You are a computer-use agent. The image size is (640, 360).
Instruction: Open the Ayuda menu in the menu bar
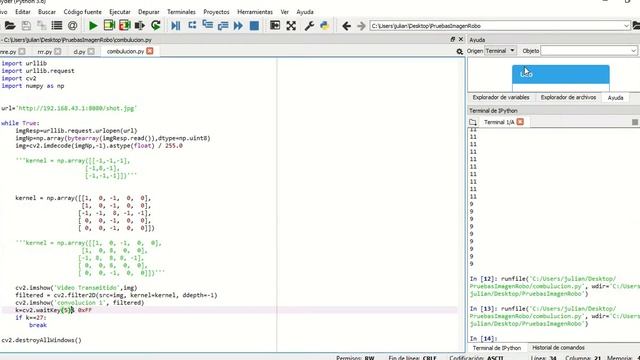305,12
